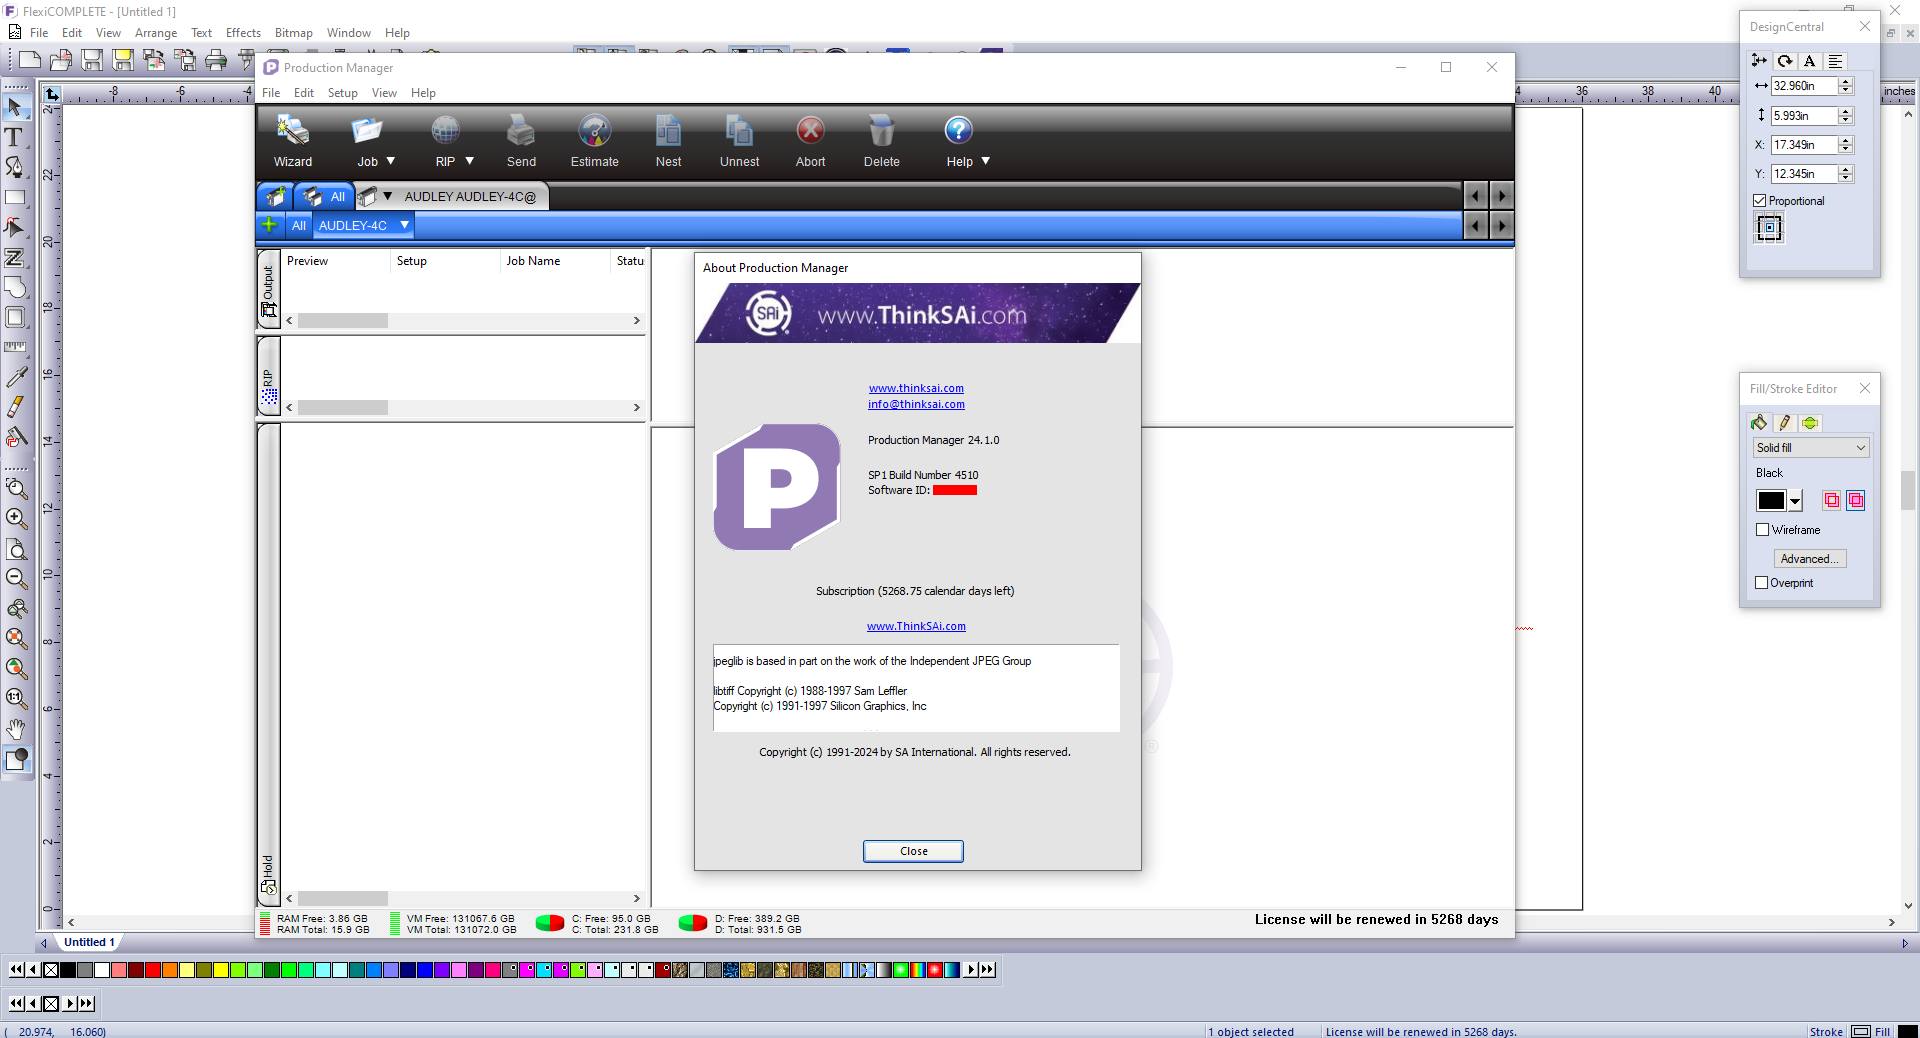
Task: Click the Zoom Out magnifier tool
Action: click(x=16, y=578)
